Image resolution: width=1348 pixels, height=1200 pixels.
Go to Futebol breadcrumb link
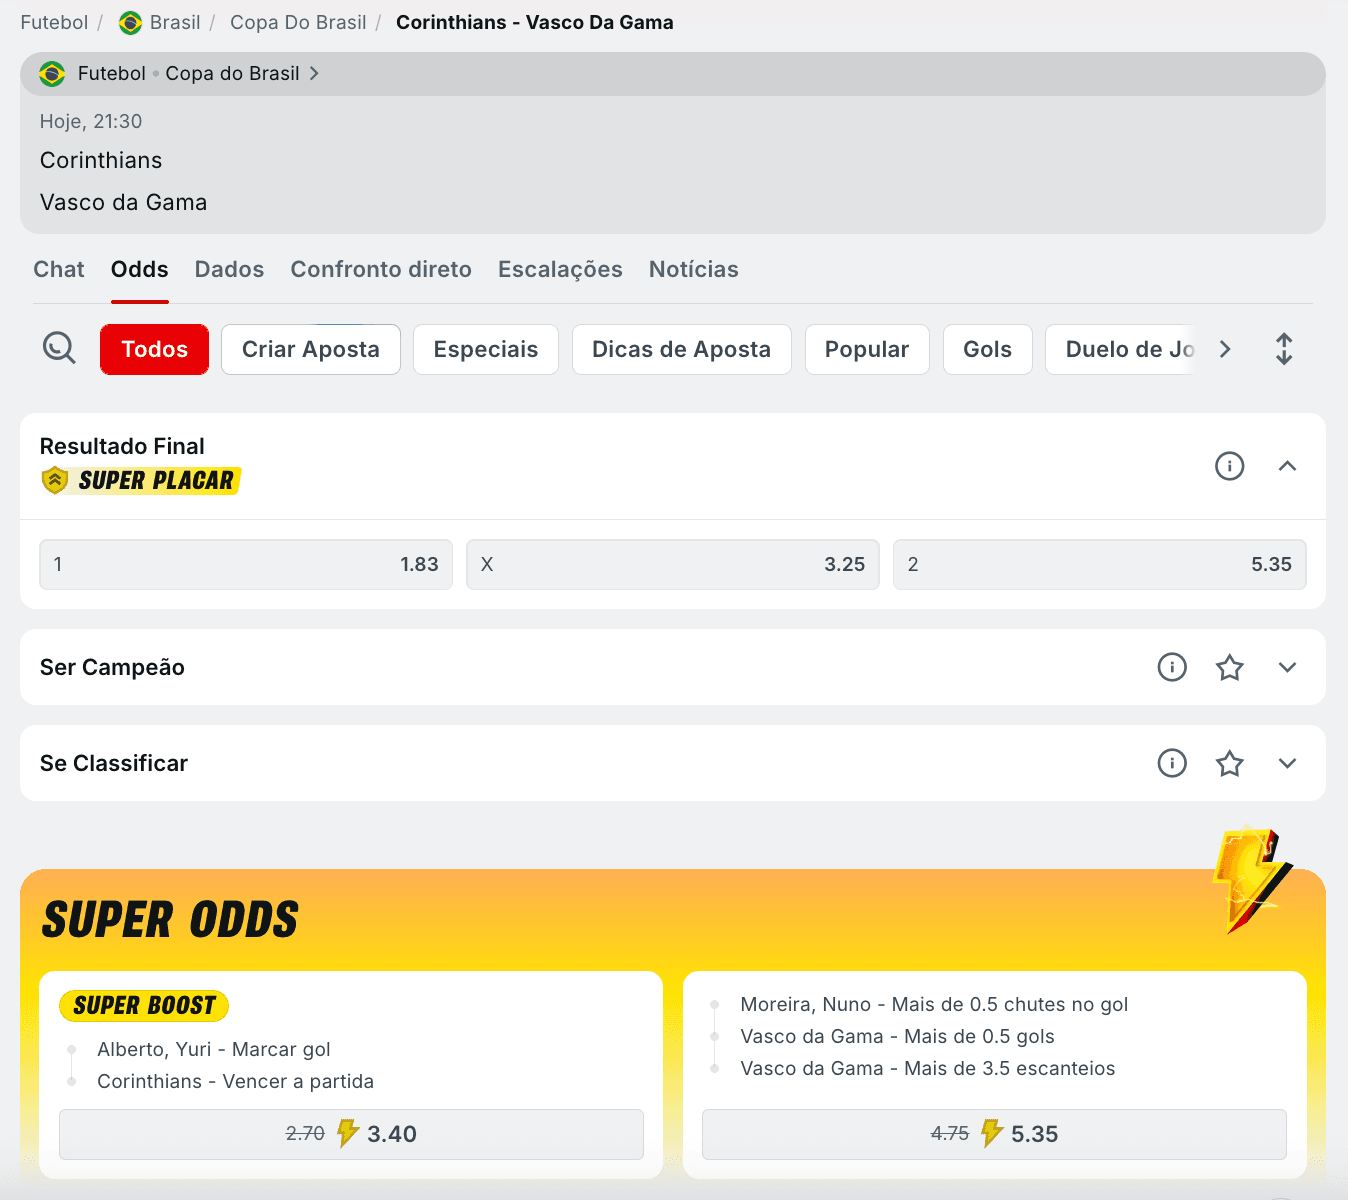(54, 22)
